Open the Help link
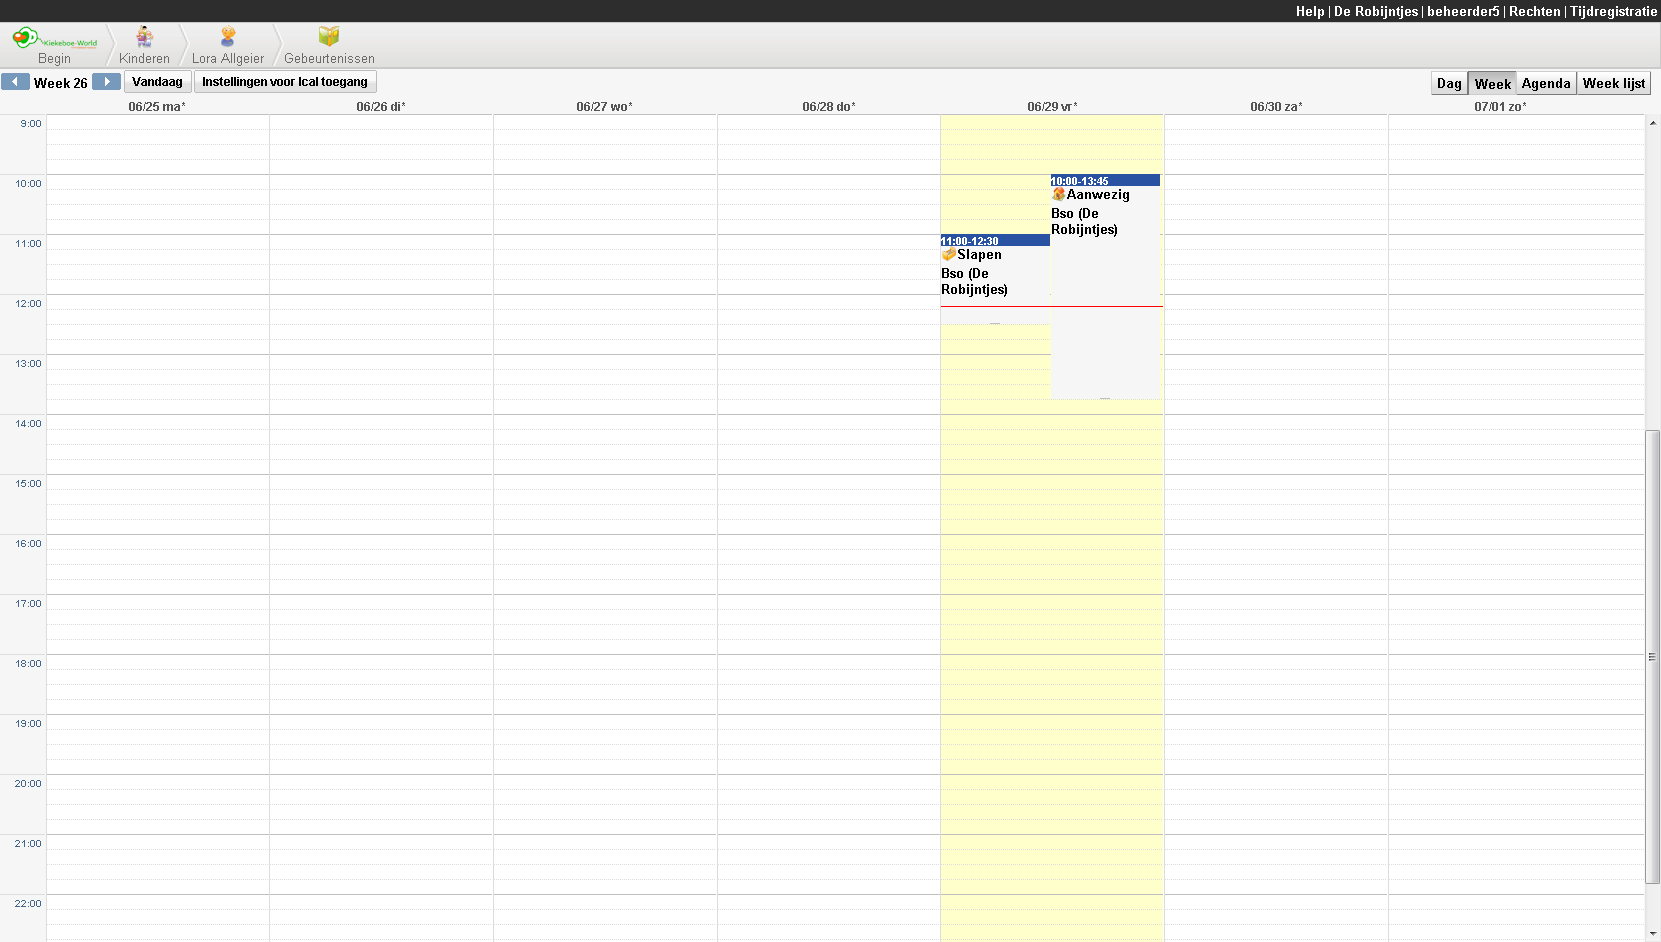The image size is (1661, 942). (x=1309, y=11)
